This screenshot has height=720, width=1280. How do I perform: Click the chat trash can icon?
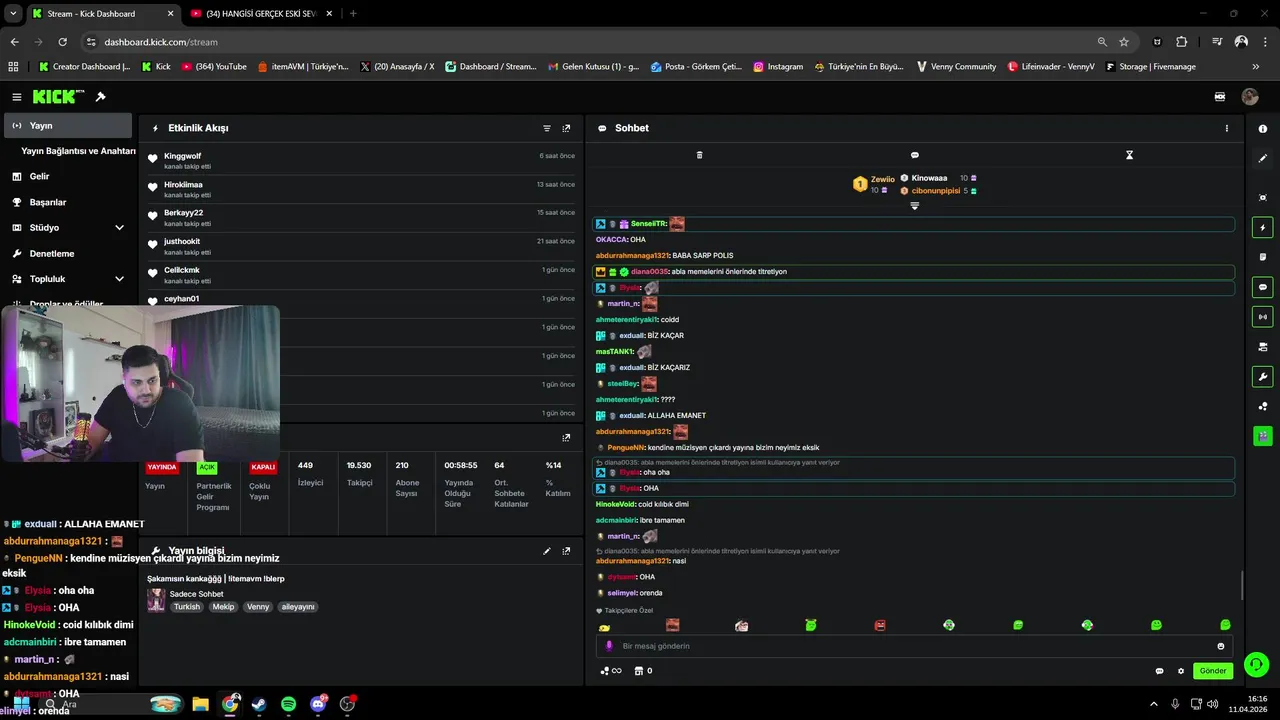pyautogui.click(x=699, y=155)
